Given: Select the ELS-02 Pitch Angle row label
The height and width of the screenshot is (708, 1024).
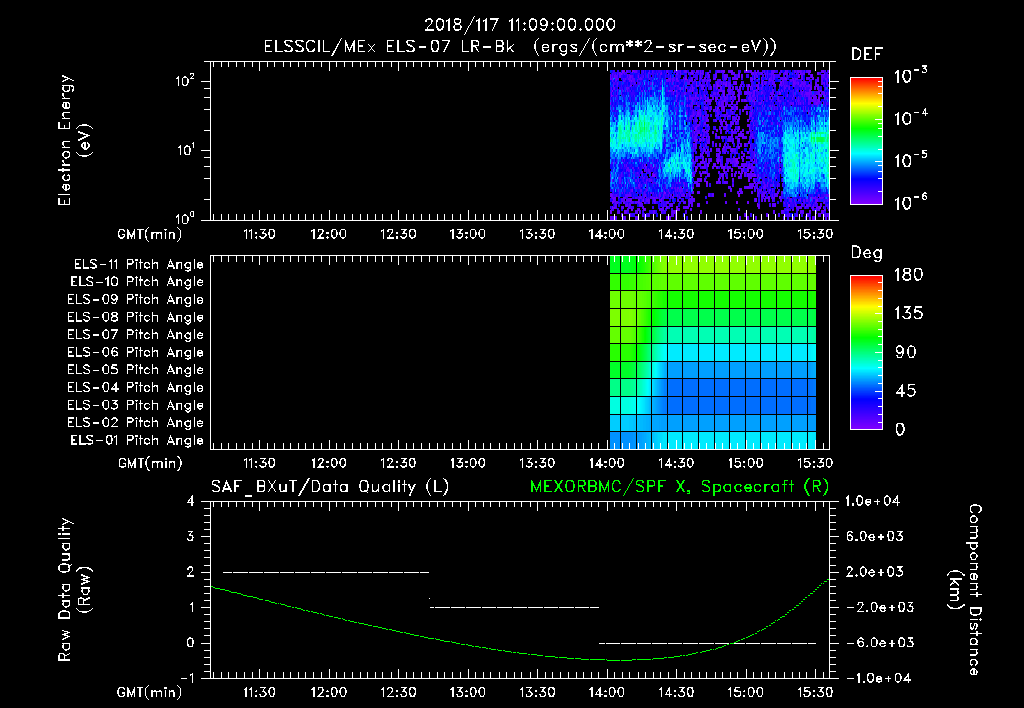Looking at the screenshot, I should [136, 423].
